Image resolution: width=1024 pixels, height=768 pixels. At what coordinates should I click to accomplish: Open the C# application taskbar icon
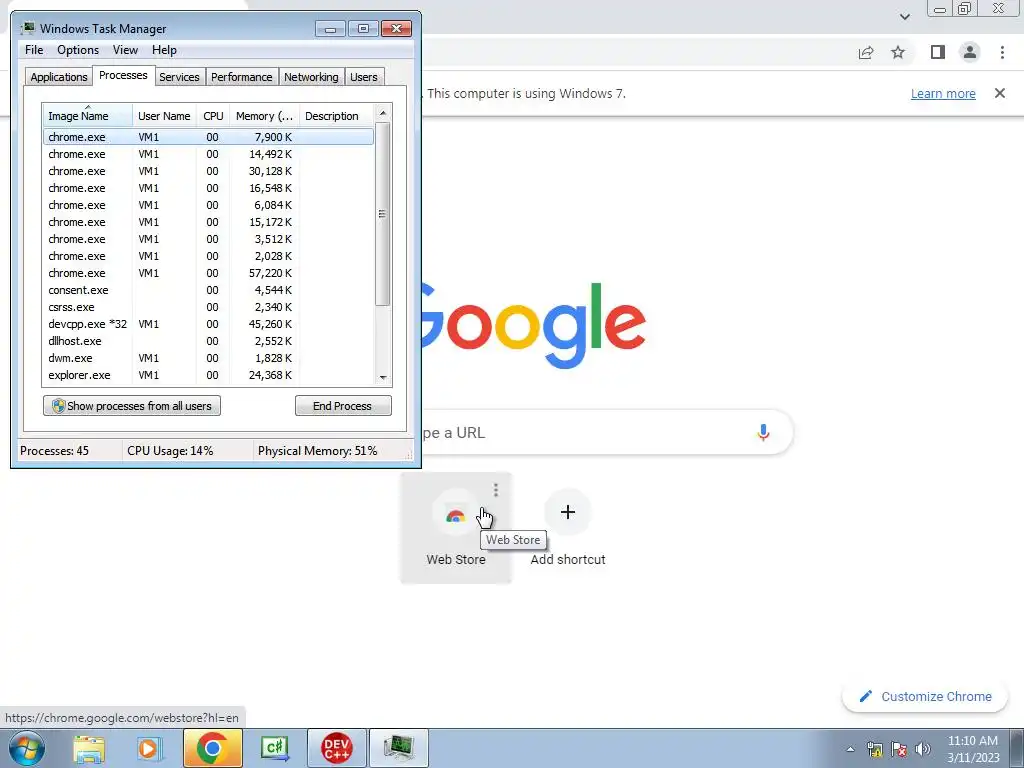[274, 749]
